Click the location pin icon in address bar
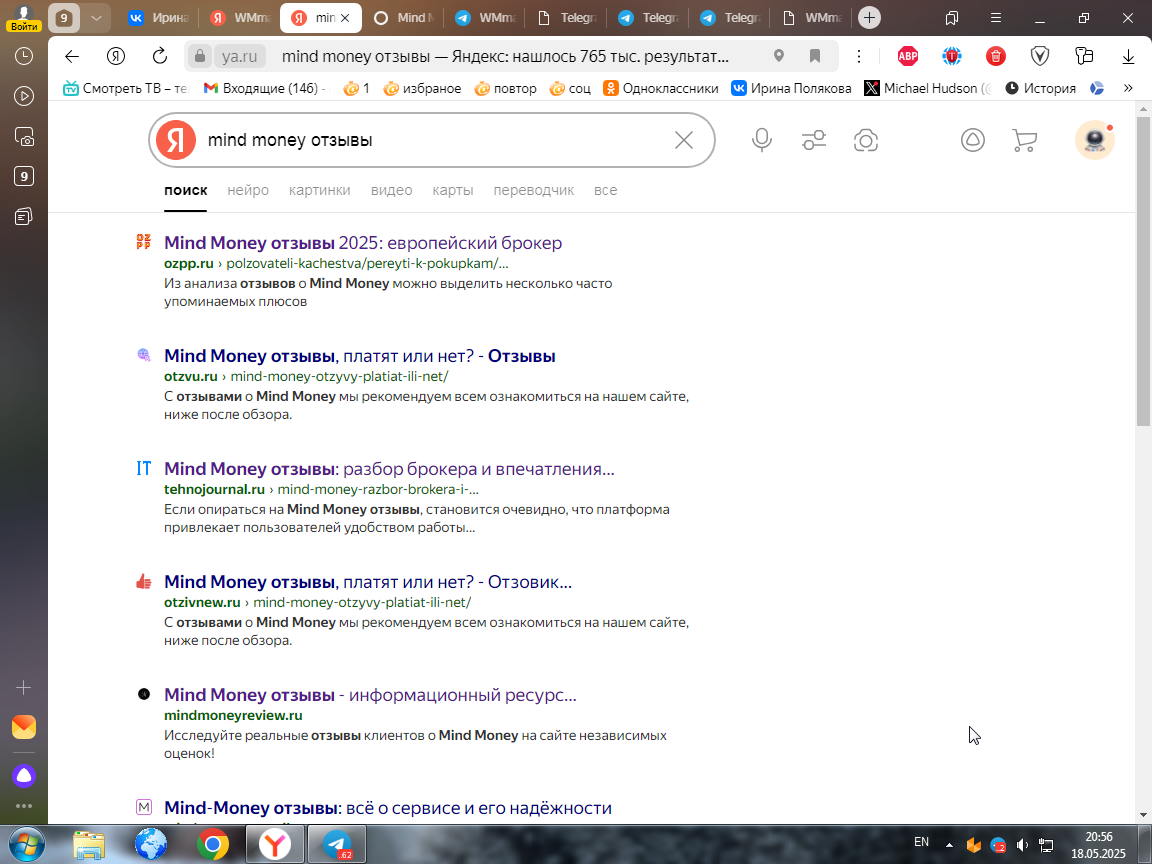 779,56
